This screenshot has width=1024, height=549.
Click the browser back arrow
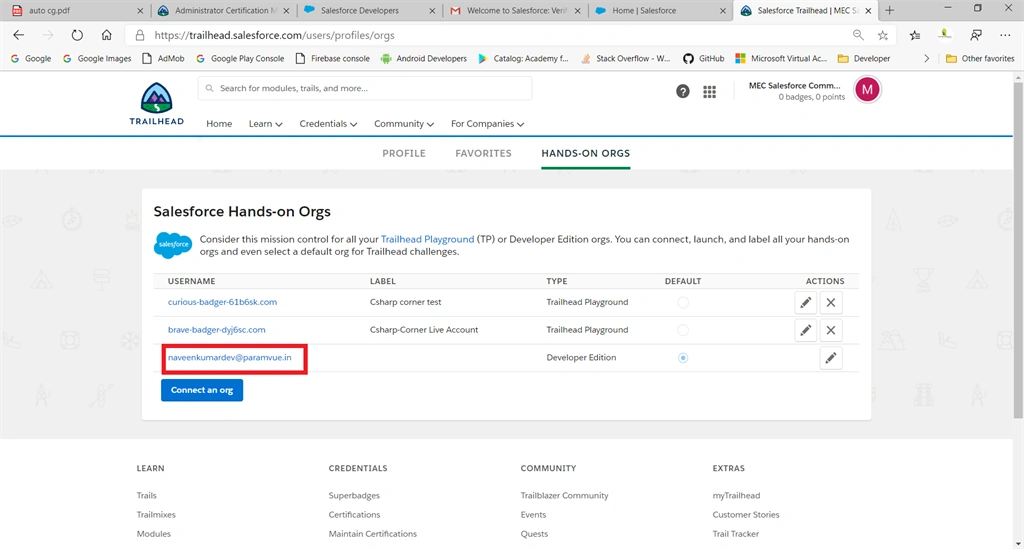pos(18,35)
